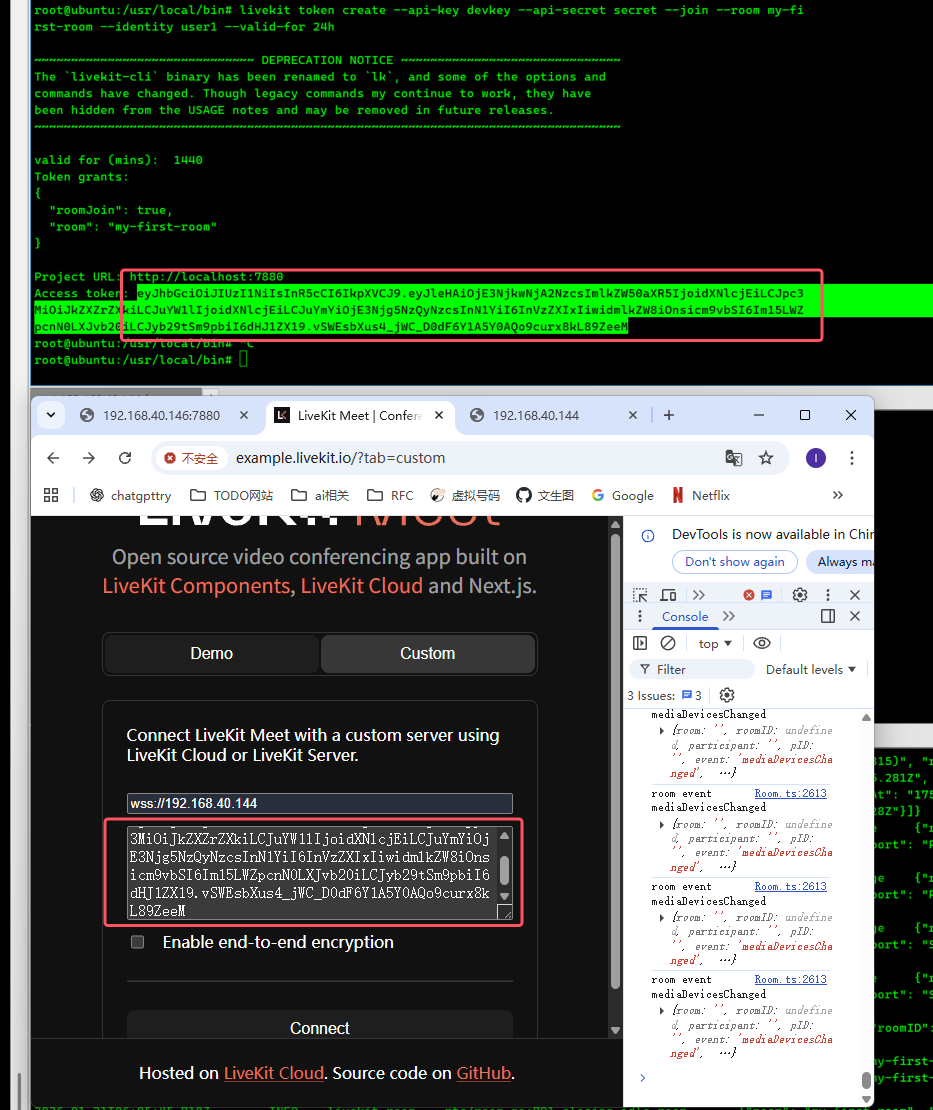Image resolution: width=933 pixels, height=1110 pixels.
Task: Switch to the 192.168.40.144 tab
Action: tap(536, 416)
